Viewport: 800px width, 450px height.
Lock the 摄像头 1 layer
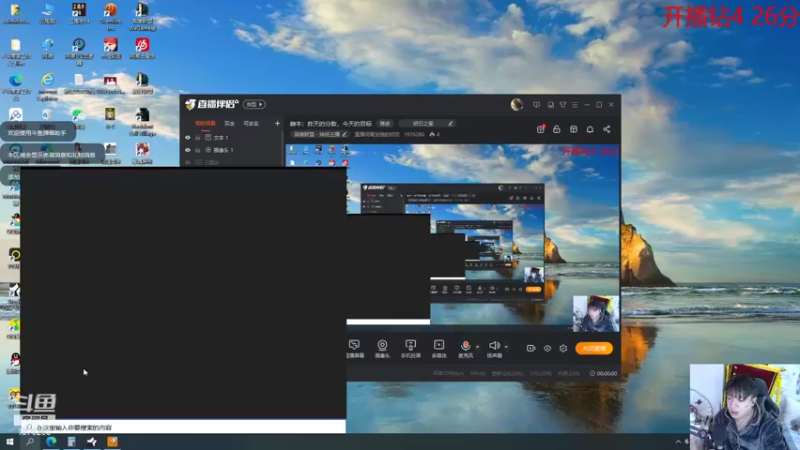197,150
